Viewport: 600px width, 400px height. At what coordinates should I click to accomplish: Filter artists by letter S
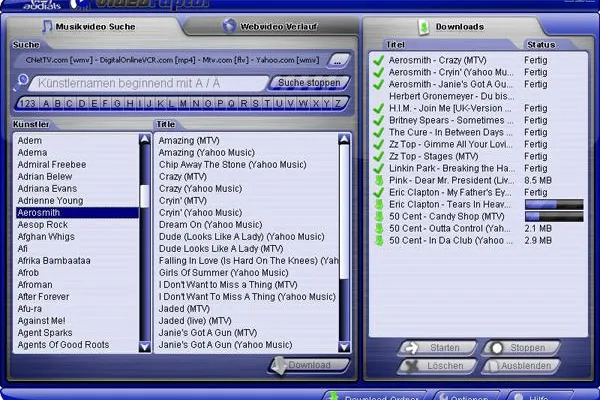click(256, 103)
